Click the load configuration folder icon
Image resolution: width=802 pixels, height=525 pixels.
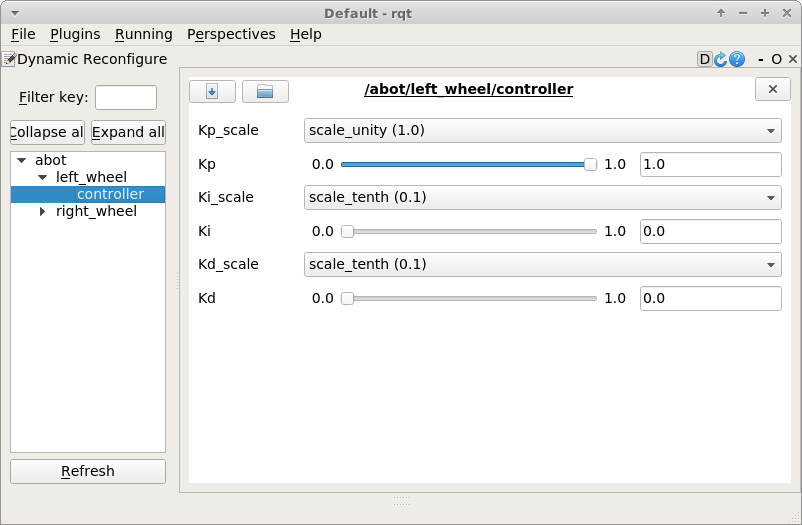[x=265, y=91]
